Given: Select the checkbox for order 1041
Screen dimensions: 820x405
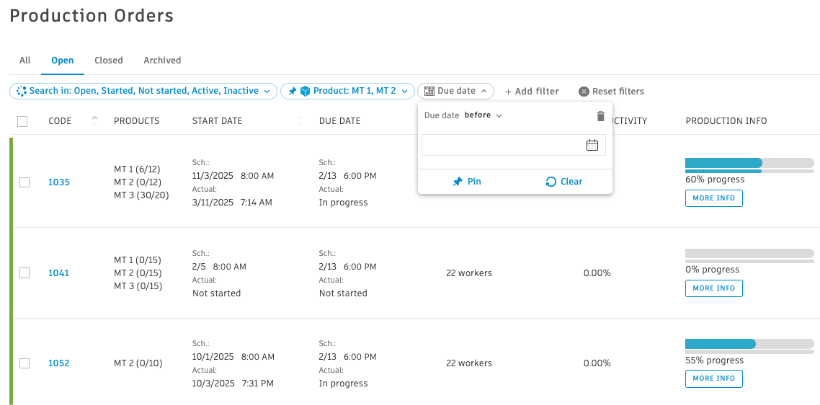Looking at the screenshot, I should [24, 273].
